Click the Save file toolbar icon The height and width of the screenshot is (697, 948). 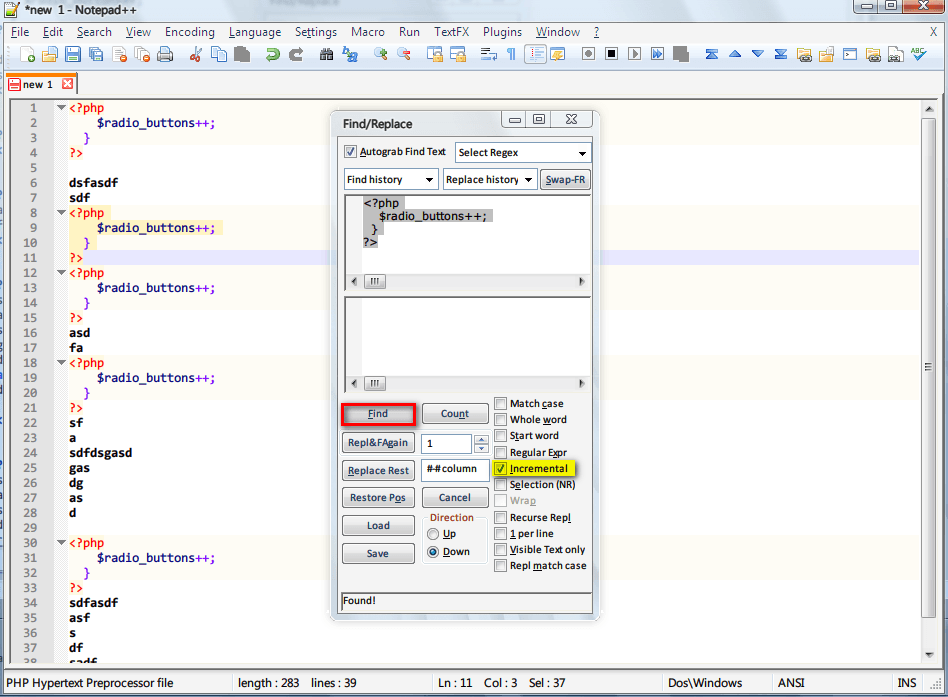click(x=73, y=54)
